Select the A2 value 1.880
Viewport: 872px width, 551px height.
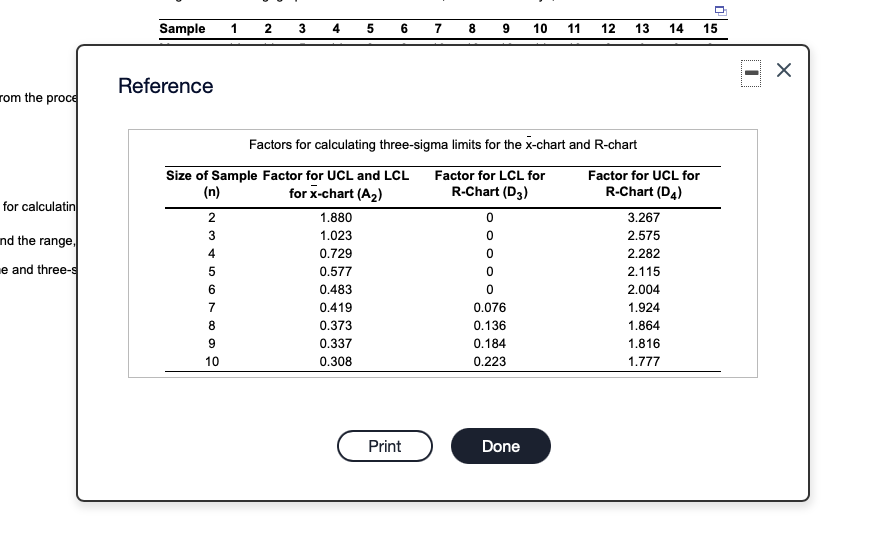(335, 217)
